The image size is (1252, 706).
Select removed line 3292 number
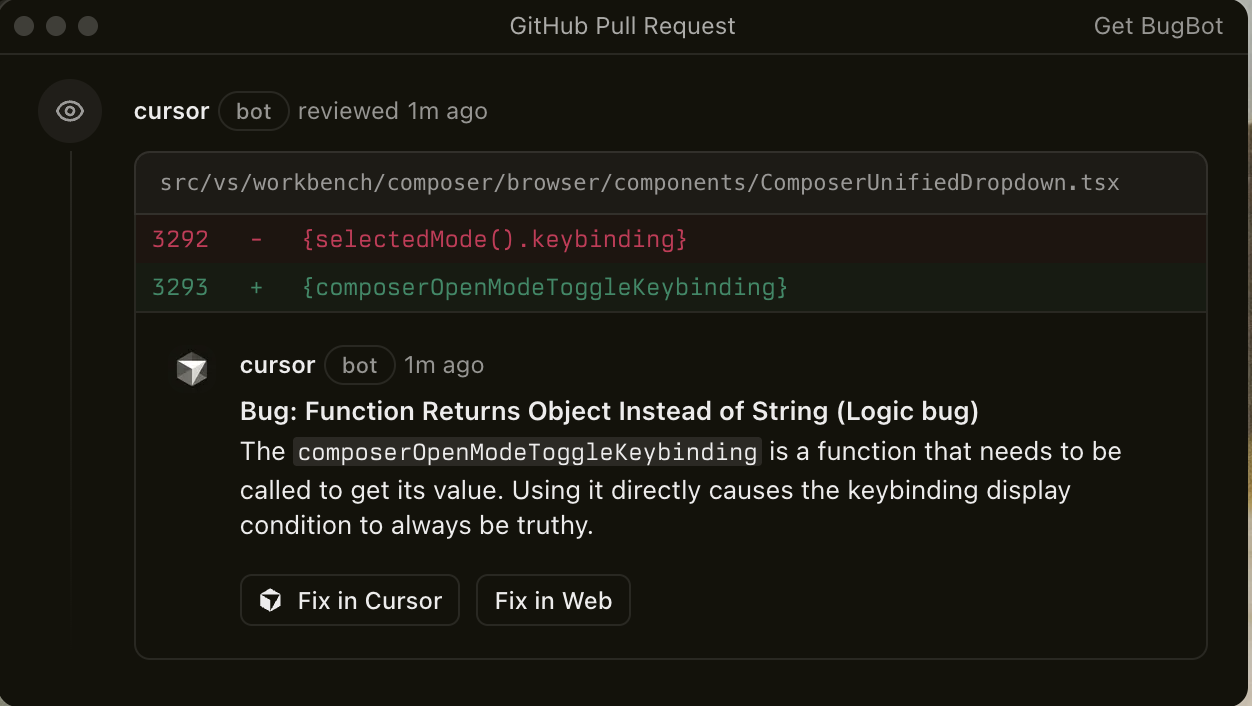[x=180, y=239]
